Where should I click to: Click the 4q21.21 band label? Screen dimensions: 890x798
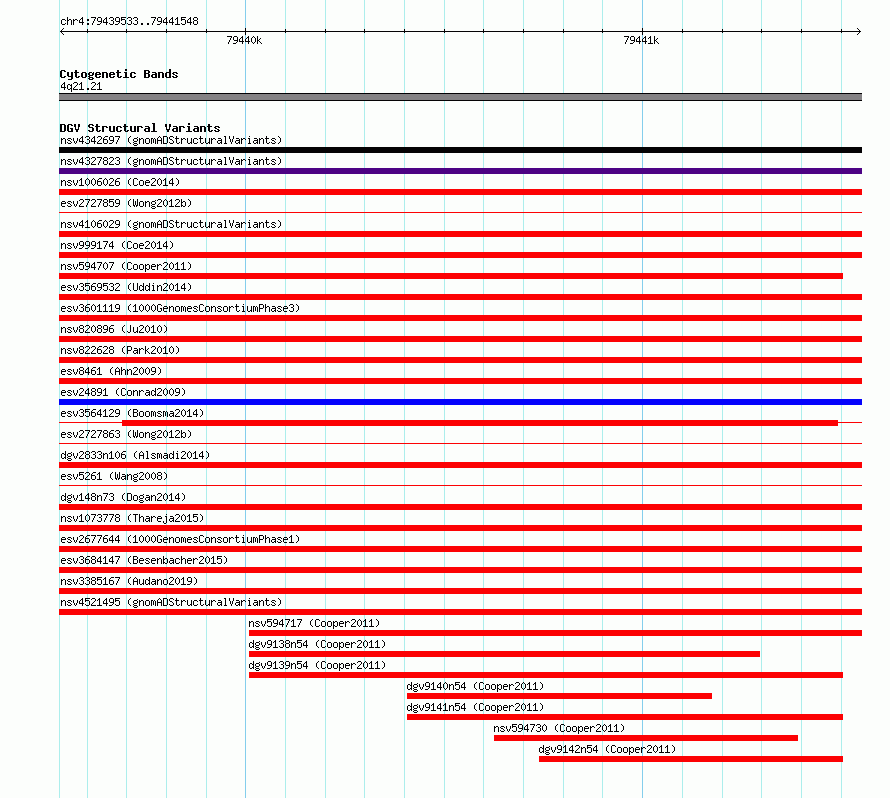(x=81, y=86)
